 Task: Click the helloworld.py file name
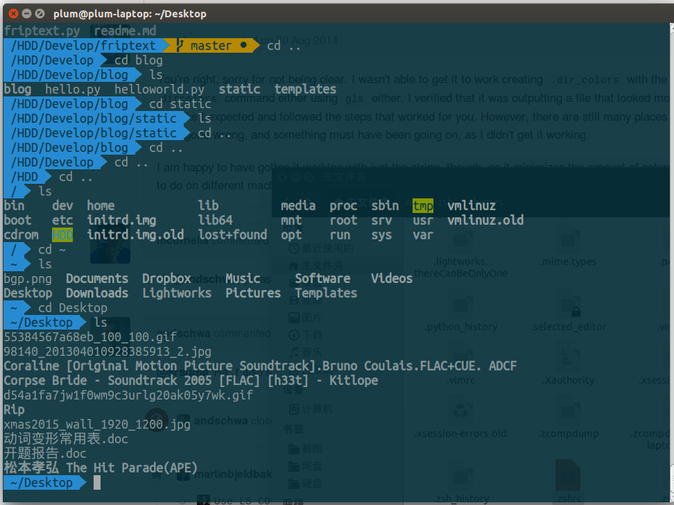click(x=159, y=89)
